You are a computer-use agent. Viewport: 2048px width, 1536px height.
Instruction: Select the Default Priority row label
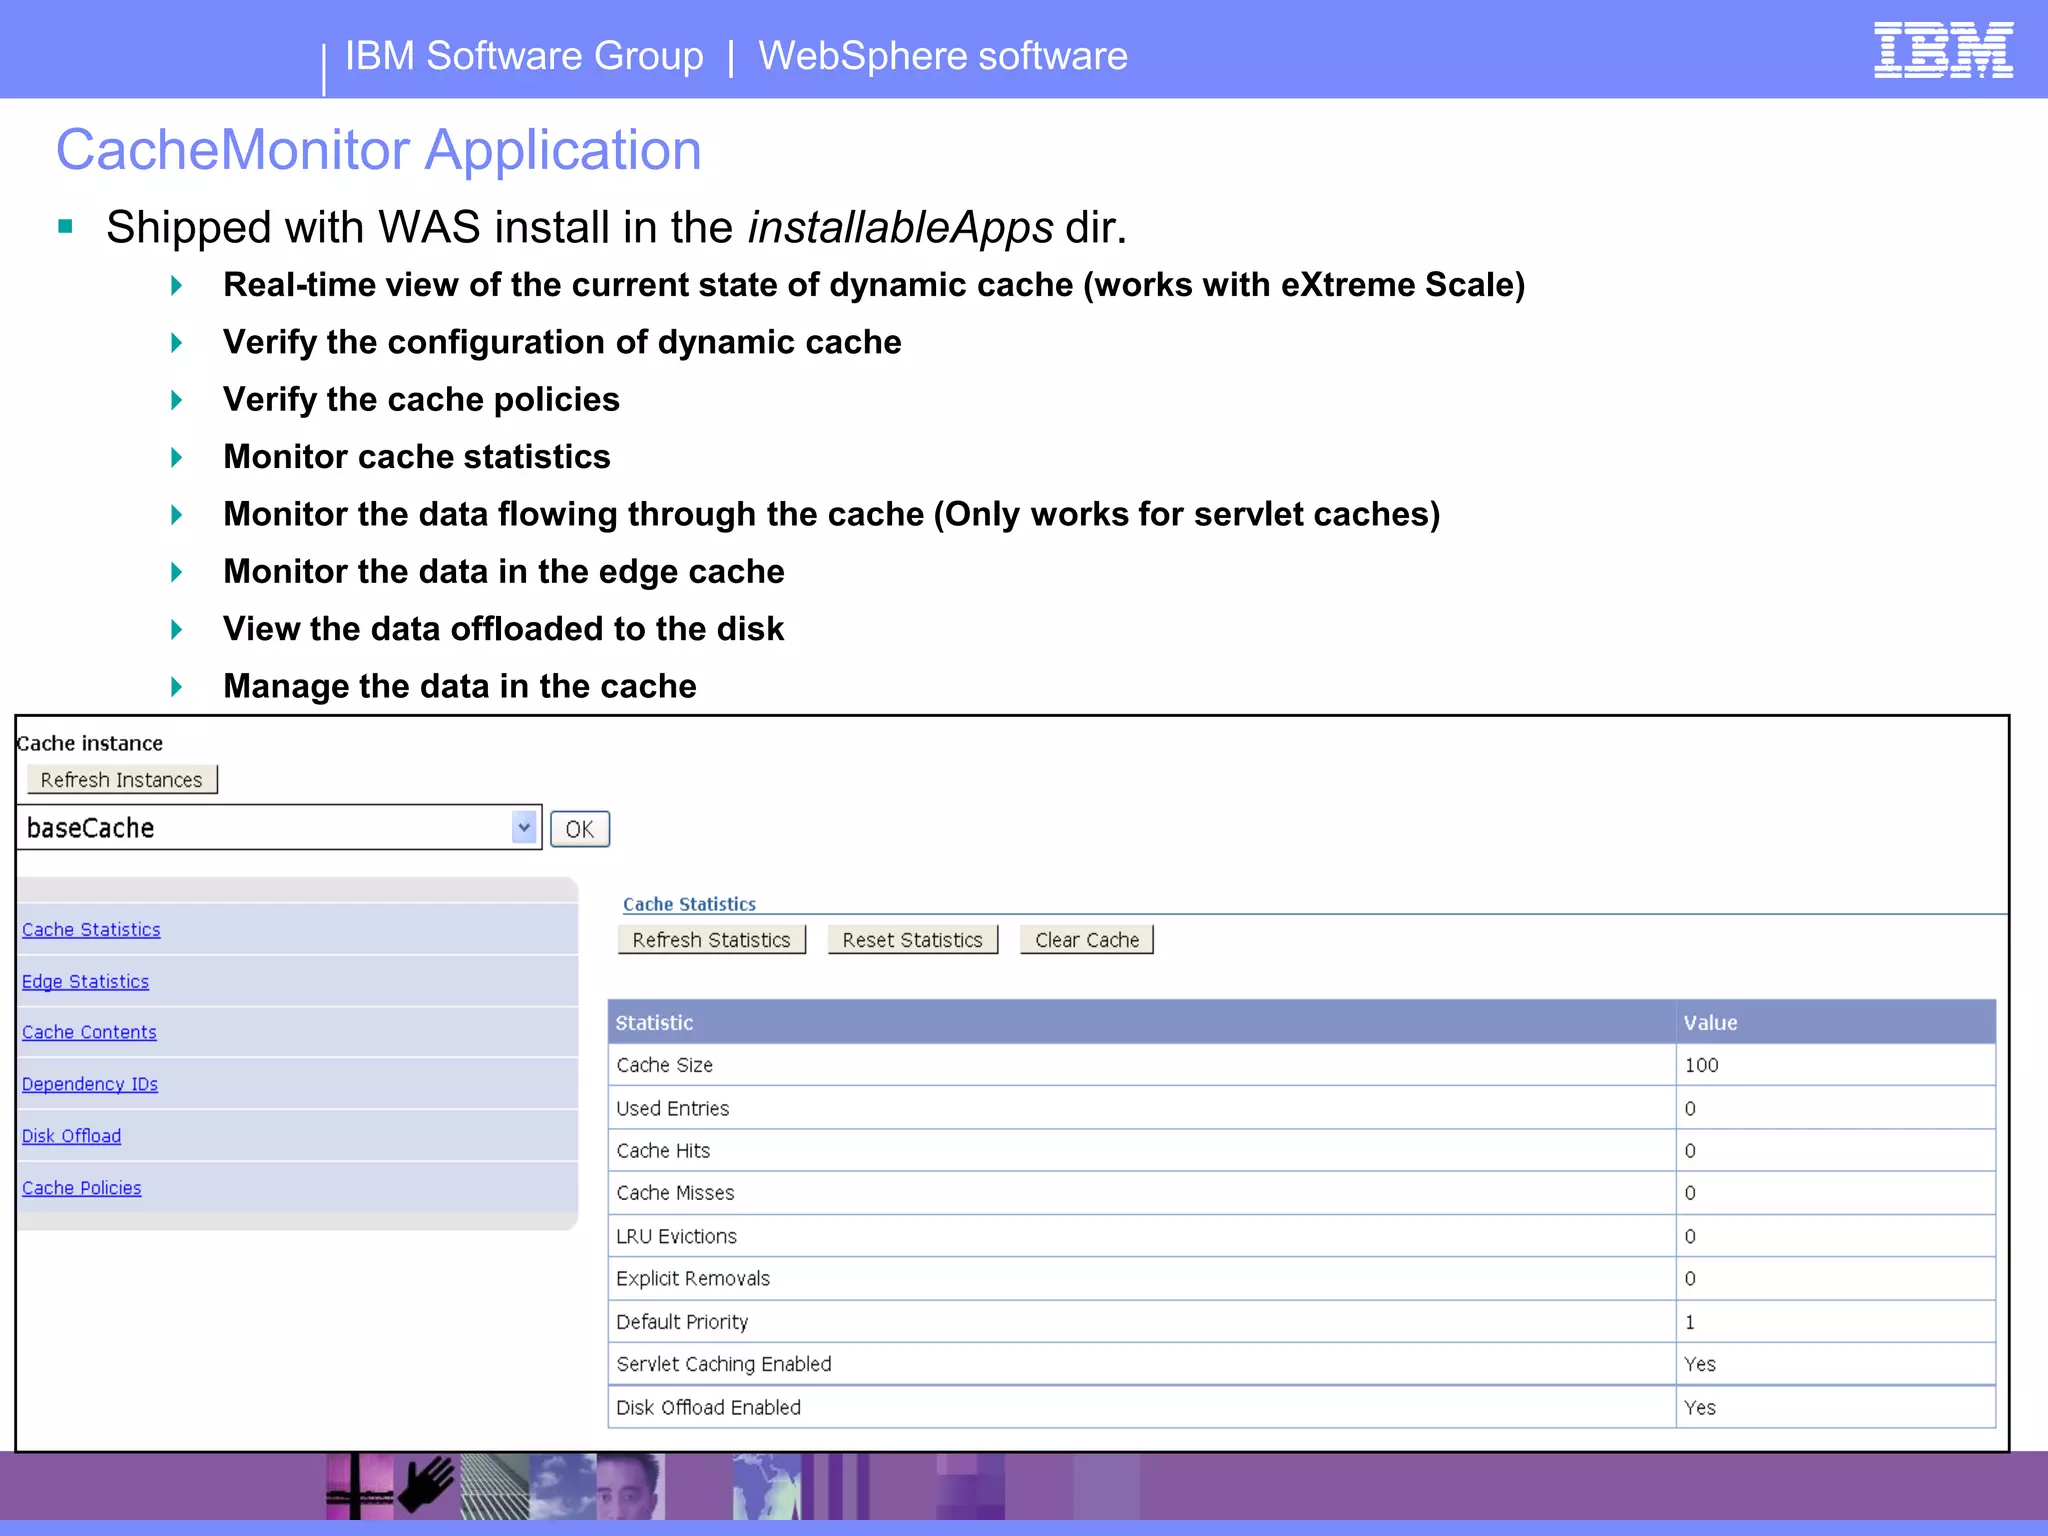[x=683, y=1322]
